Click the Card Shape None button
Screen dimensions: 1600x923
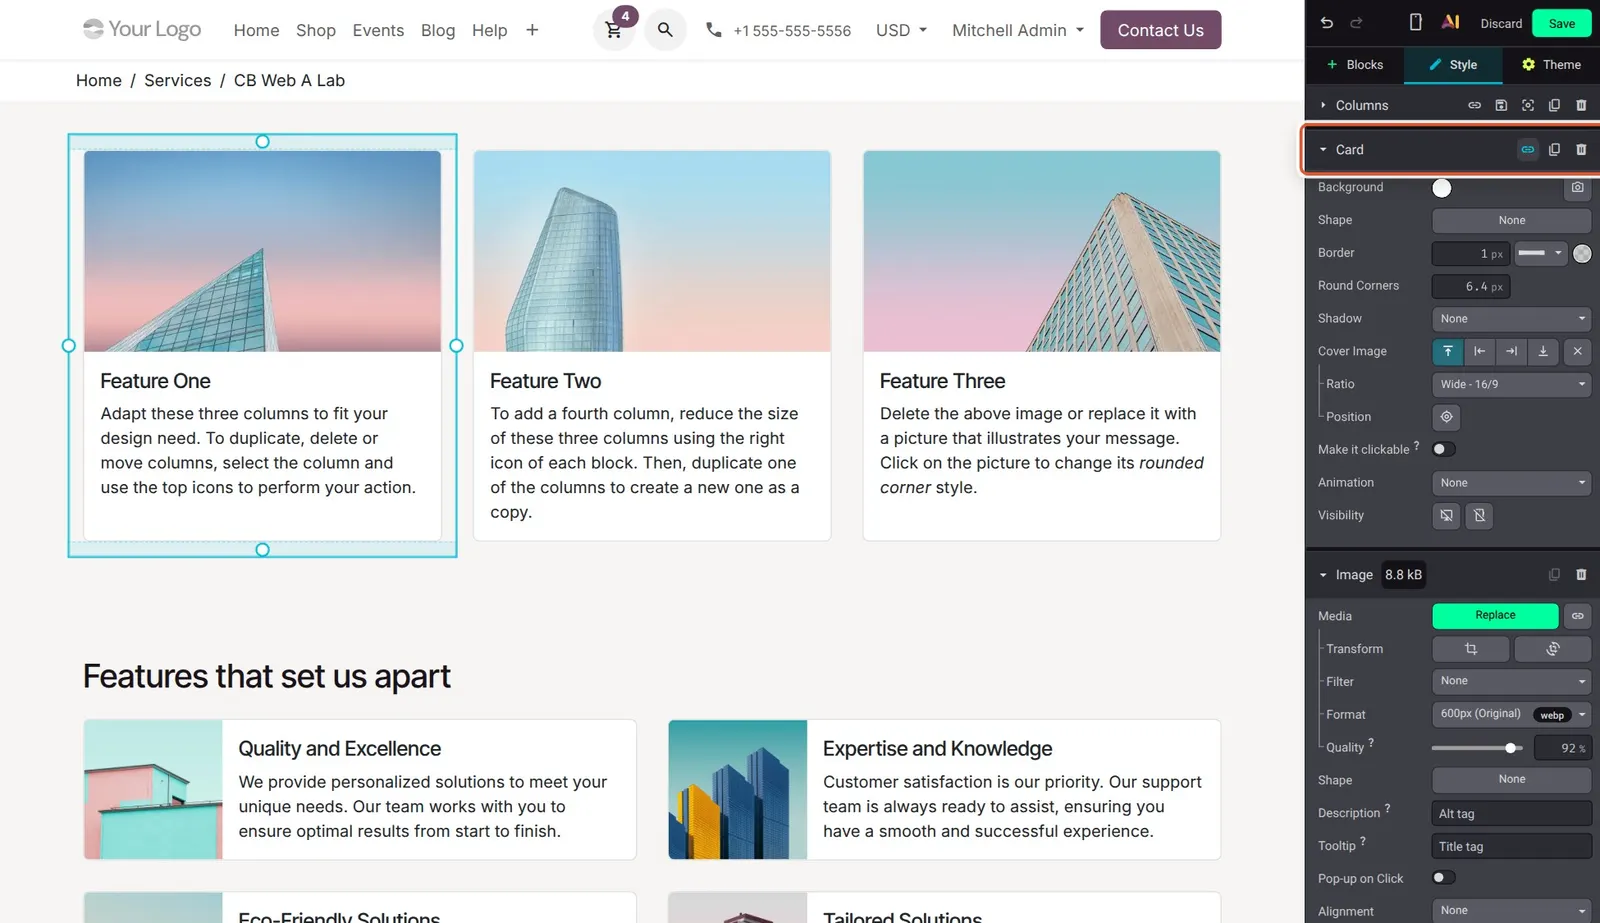pos(1511,220)
